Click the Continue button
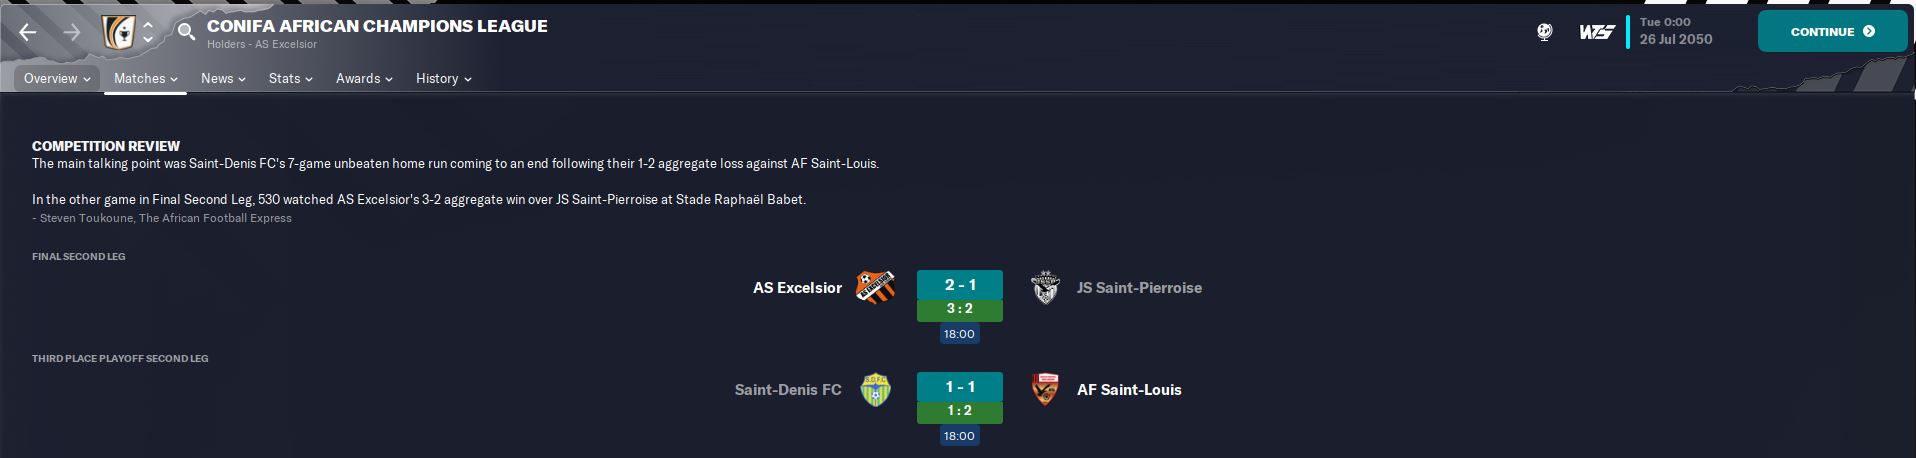1916x458 pixels. [1832, 32]
